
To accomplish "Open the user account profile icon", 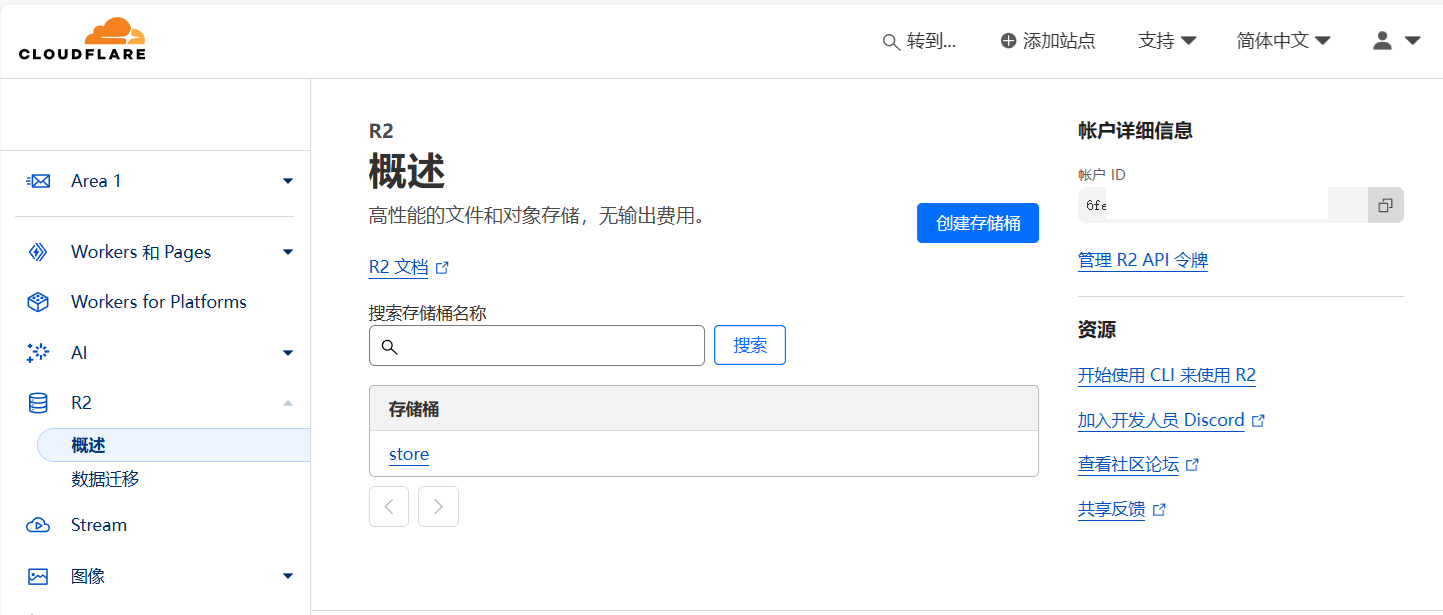I will [1382, 41].
